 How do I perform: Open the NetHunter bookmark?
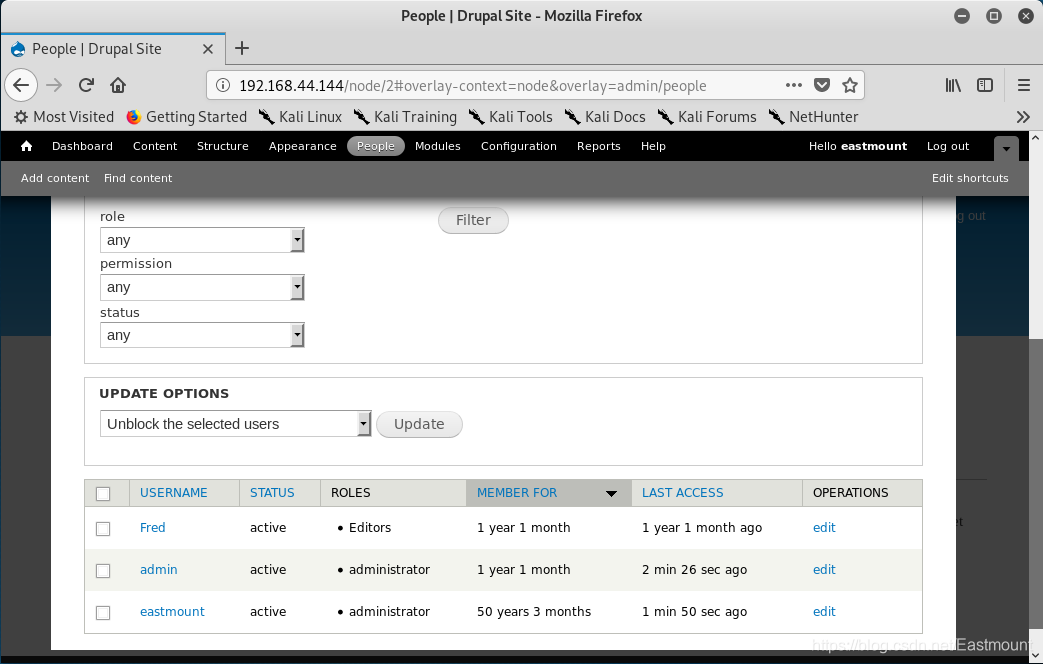tap(813, 117)
